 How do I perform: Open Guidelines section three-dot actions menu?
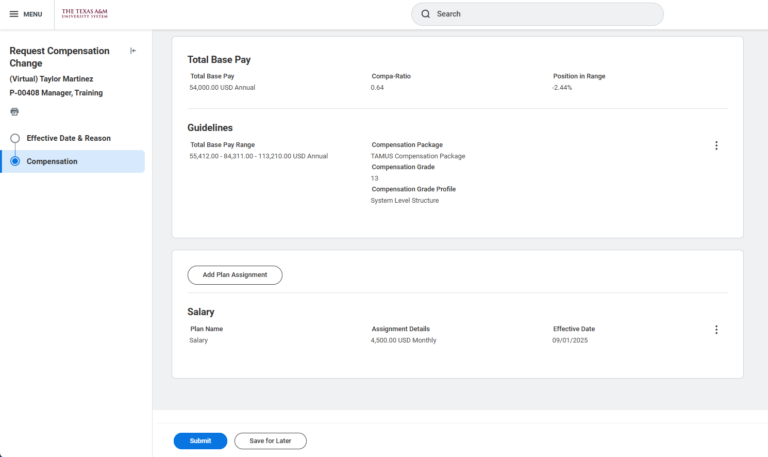pyautogui.click(x=716, y=145)
